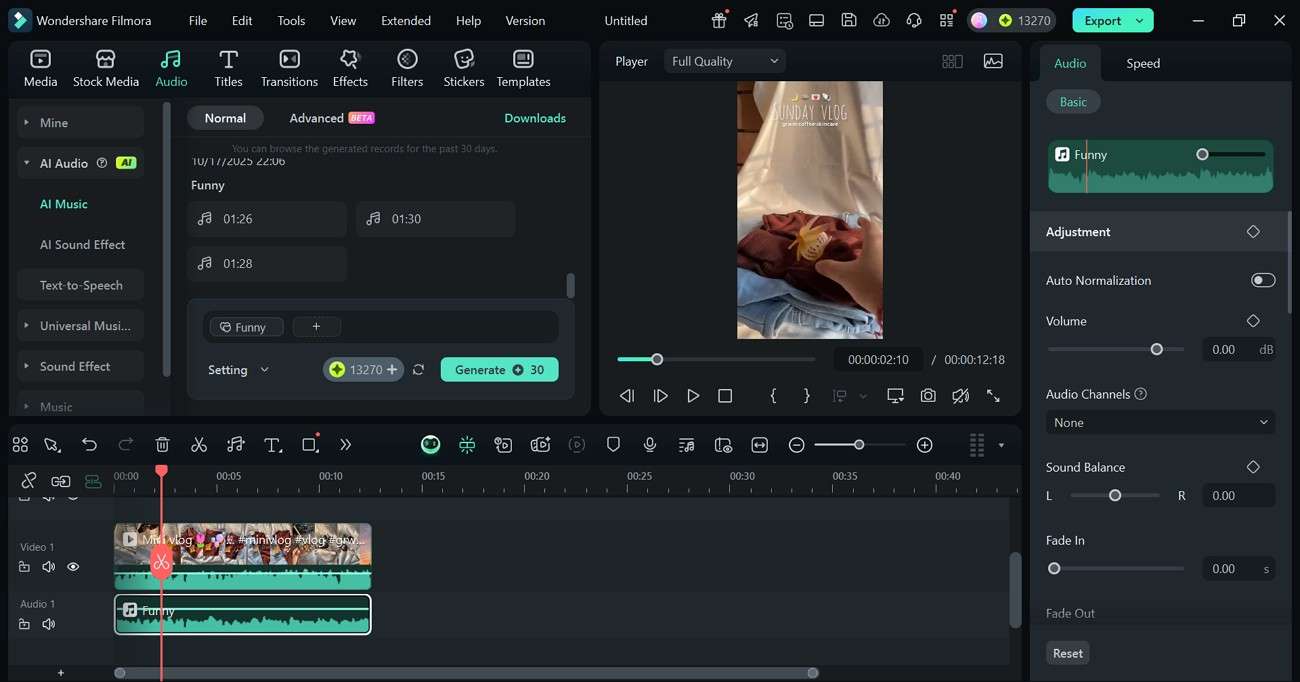Refresh the AI credits count
Image resolution: width=1300 pixels, height=682 pixels.
418,370
